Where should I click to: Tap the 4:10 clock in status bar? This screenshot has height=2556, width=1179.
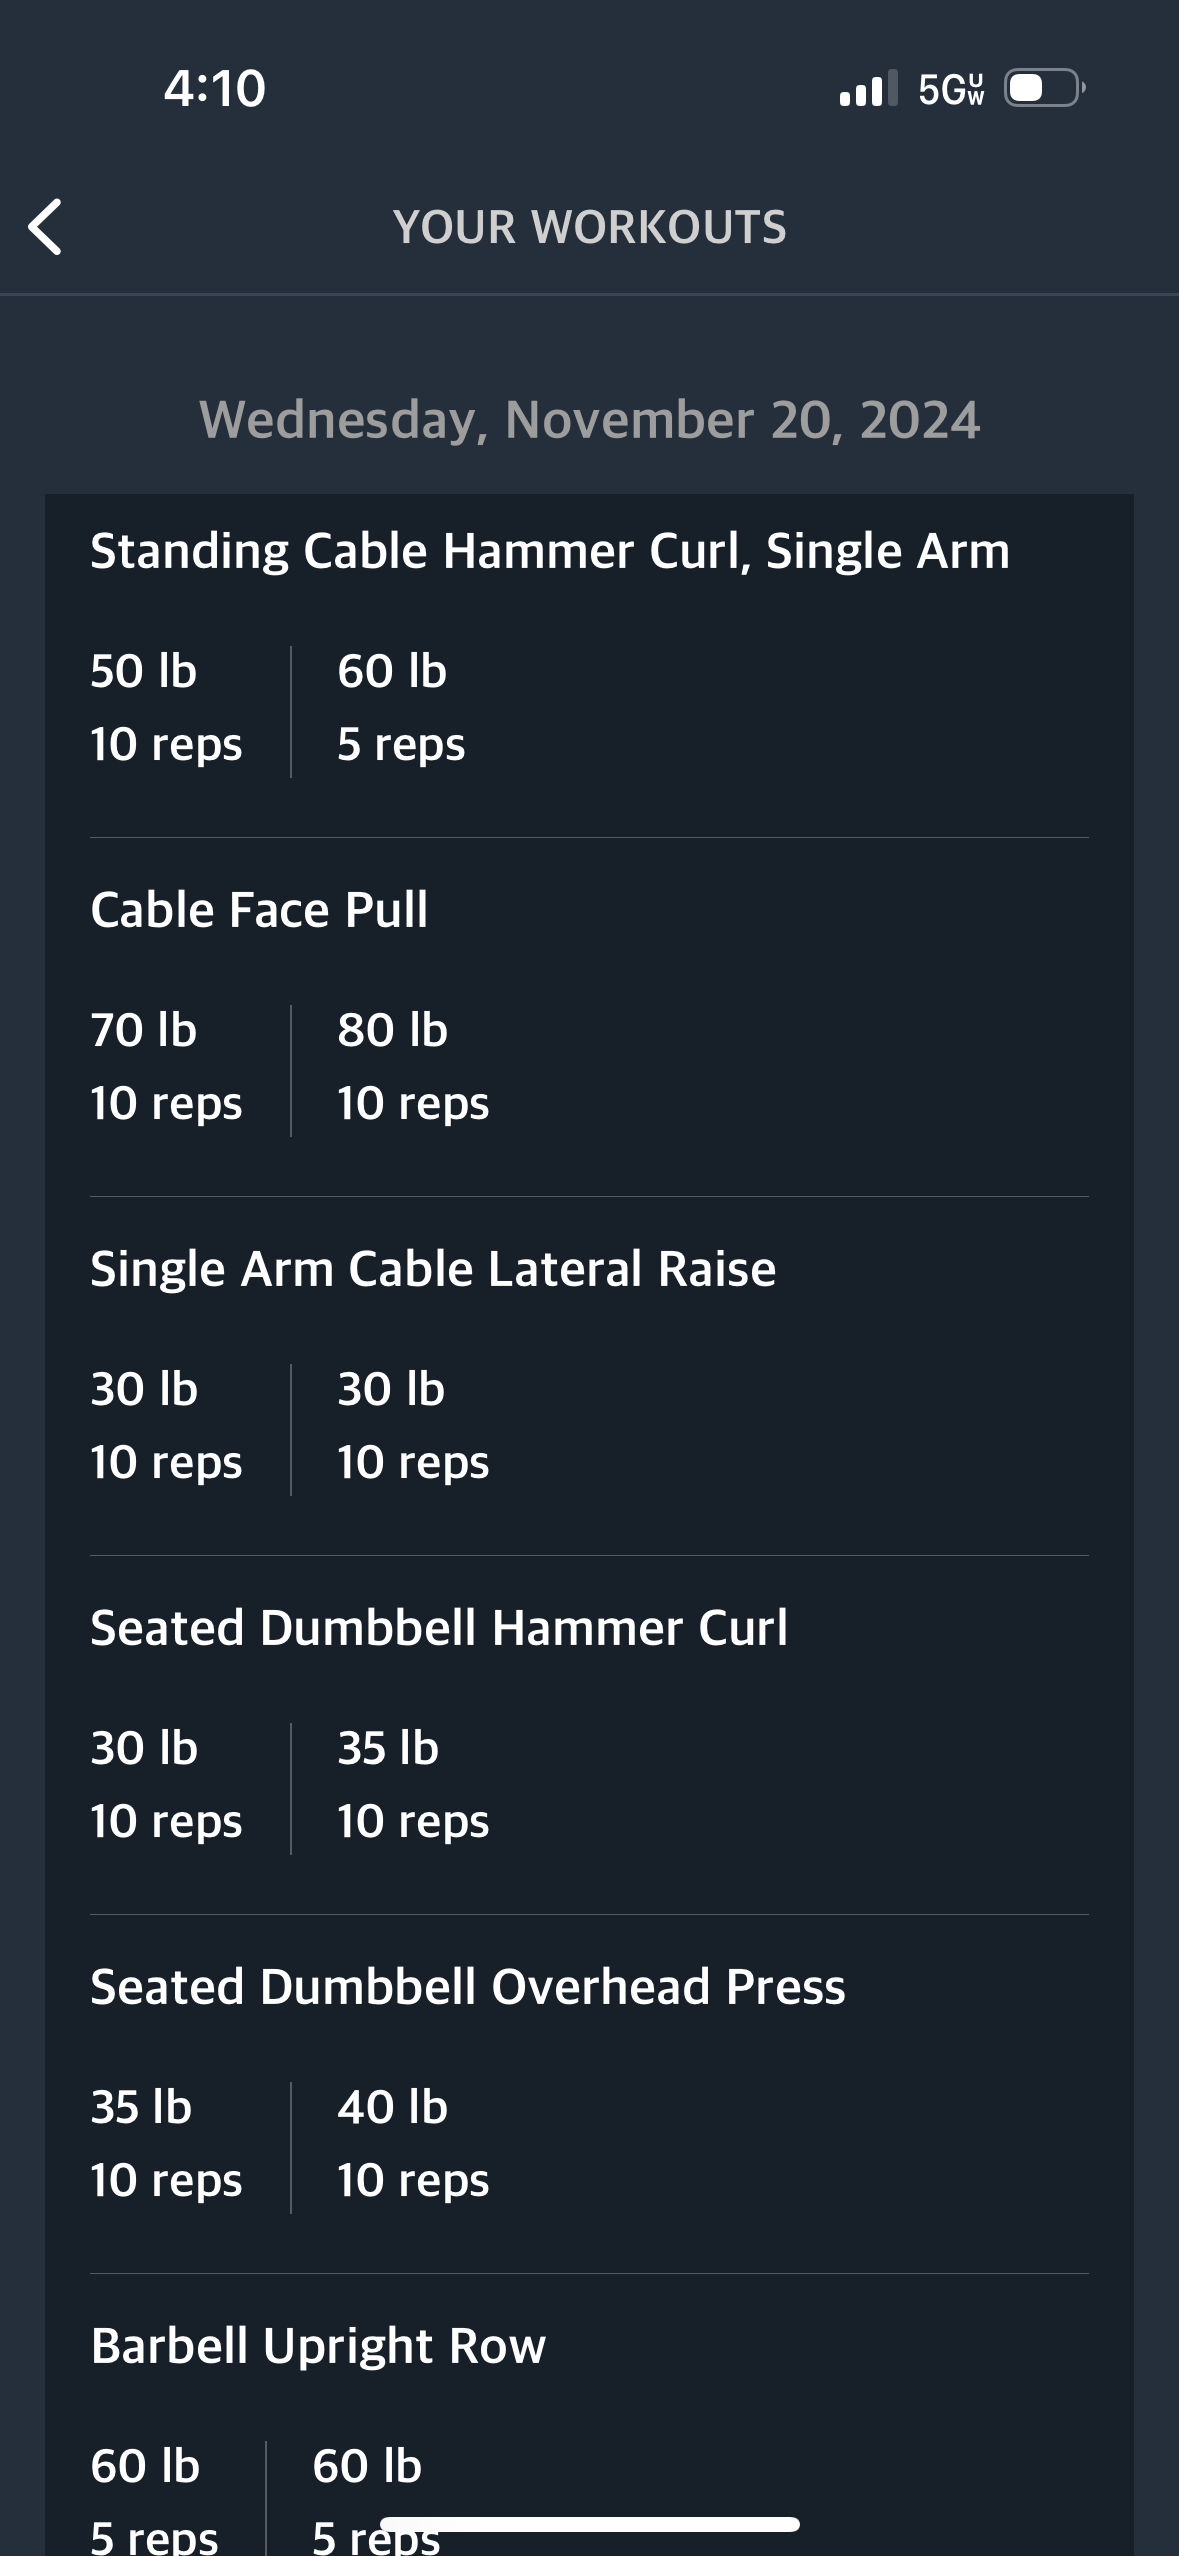(215, 88)
